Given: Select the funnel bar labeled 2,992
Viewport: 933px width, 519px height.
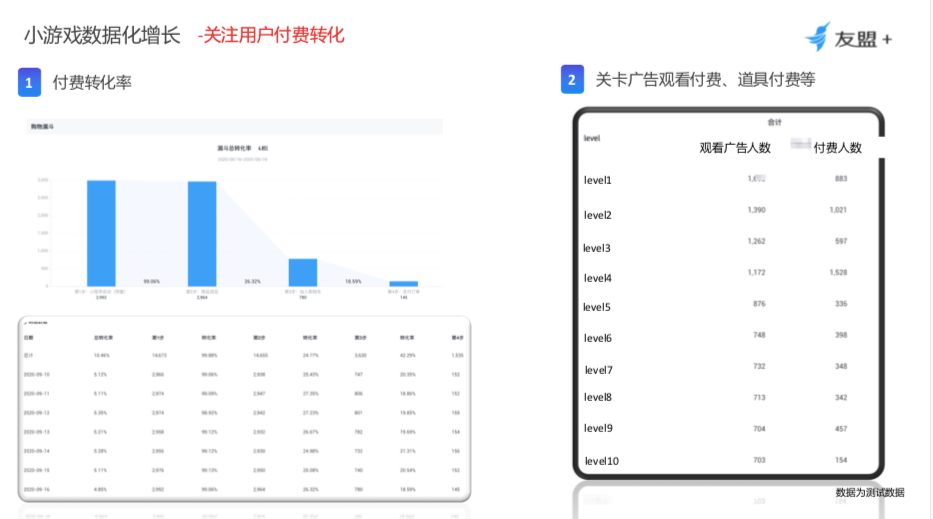Looking at the screenshot, I should coord(101,233).
